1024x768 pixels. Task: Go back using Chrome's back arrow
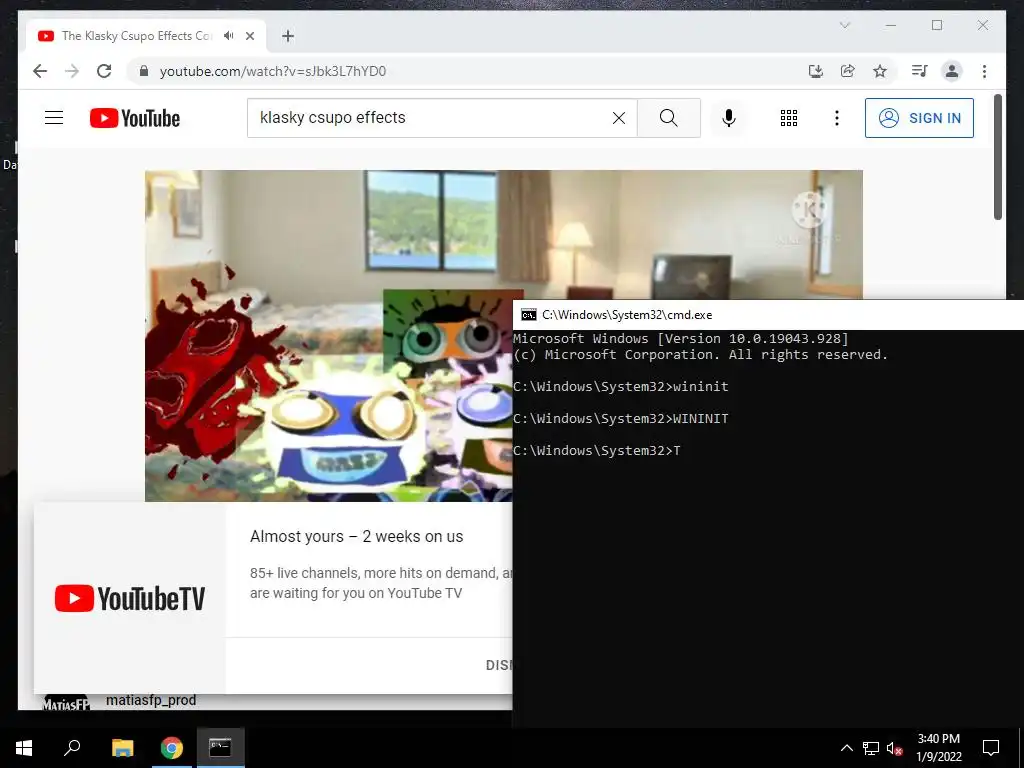[40, 71]
